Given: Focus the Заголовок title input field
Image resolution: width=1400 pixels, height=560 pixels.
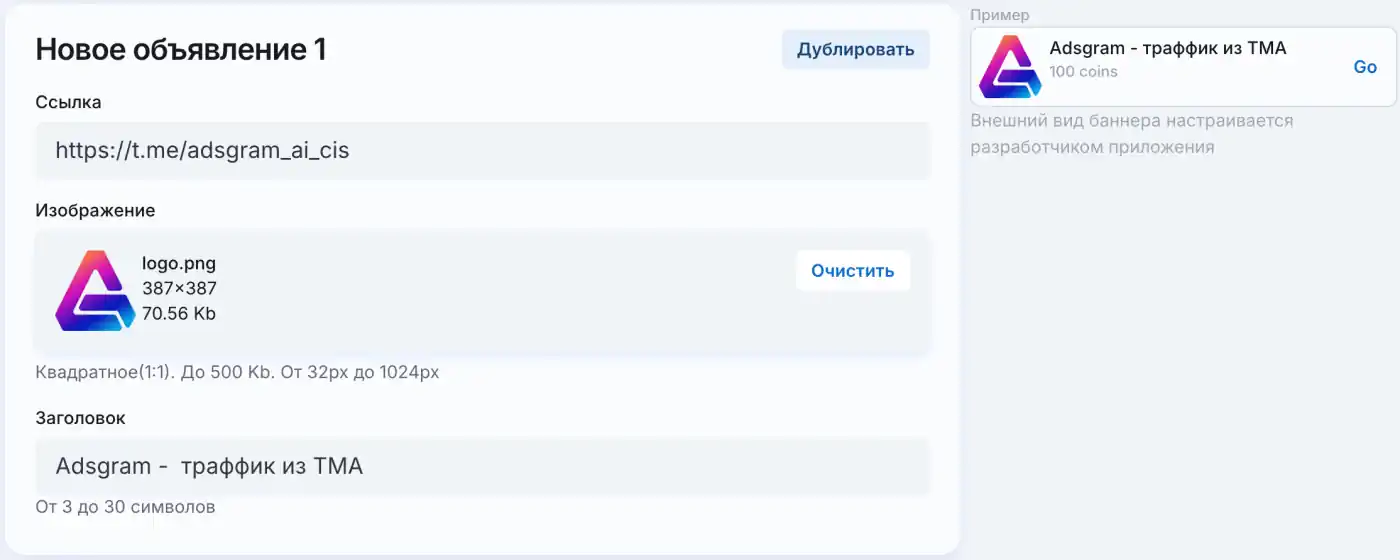Looking at the screenshot, I should (x=482, y=466).
